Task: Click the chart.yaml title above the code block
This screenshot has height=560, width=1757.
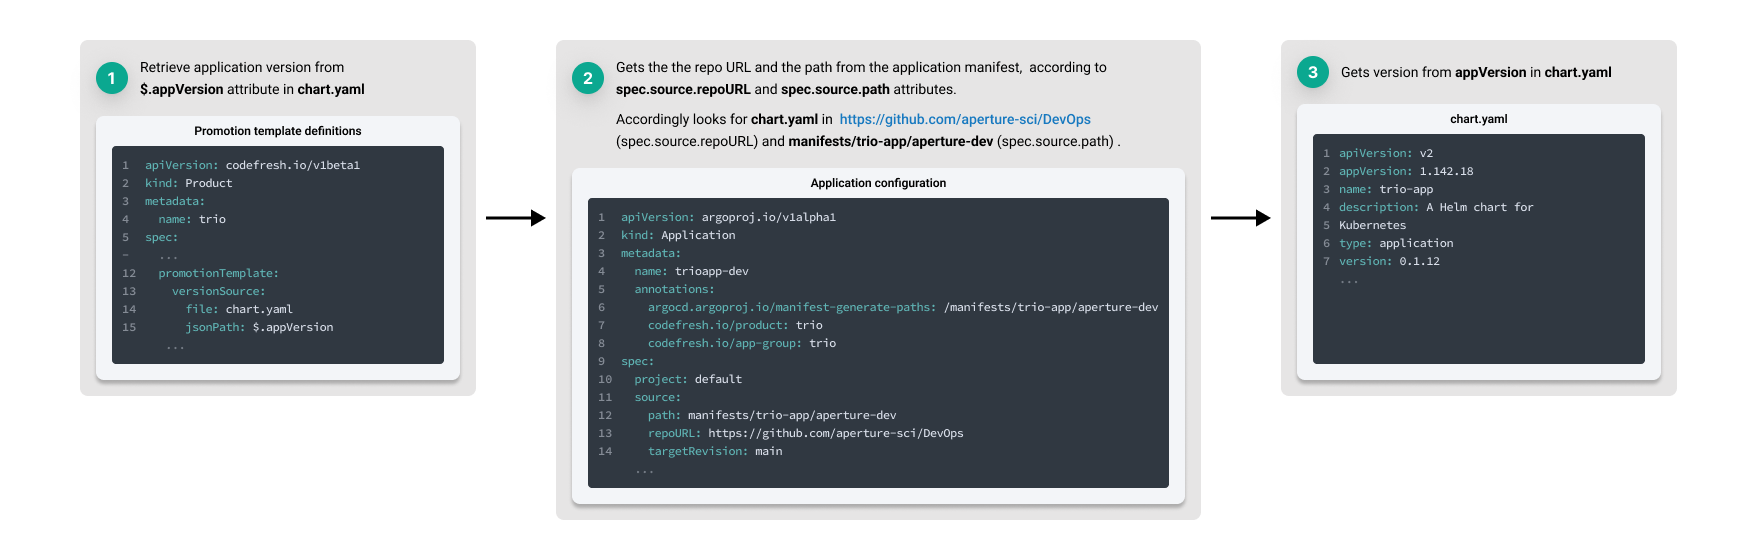Action: 1478,119
